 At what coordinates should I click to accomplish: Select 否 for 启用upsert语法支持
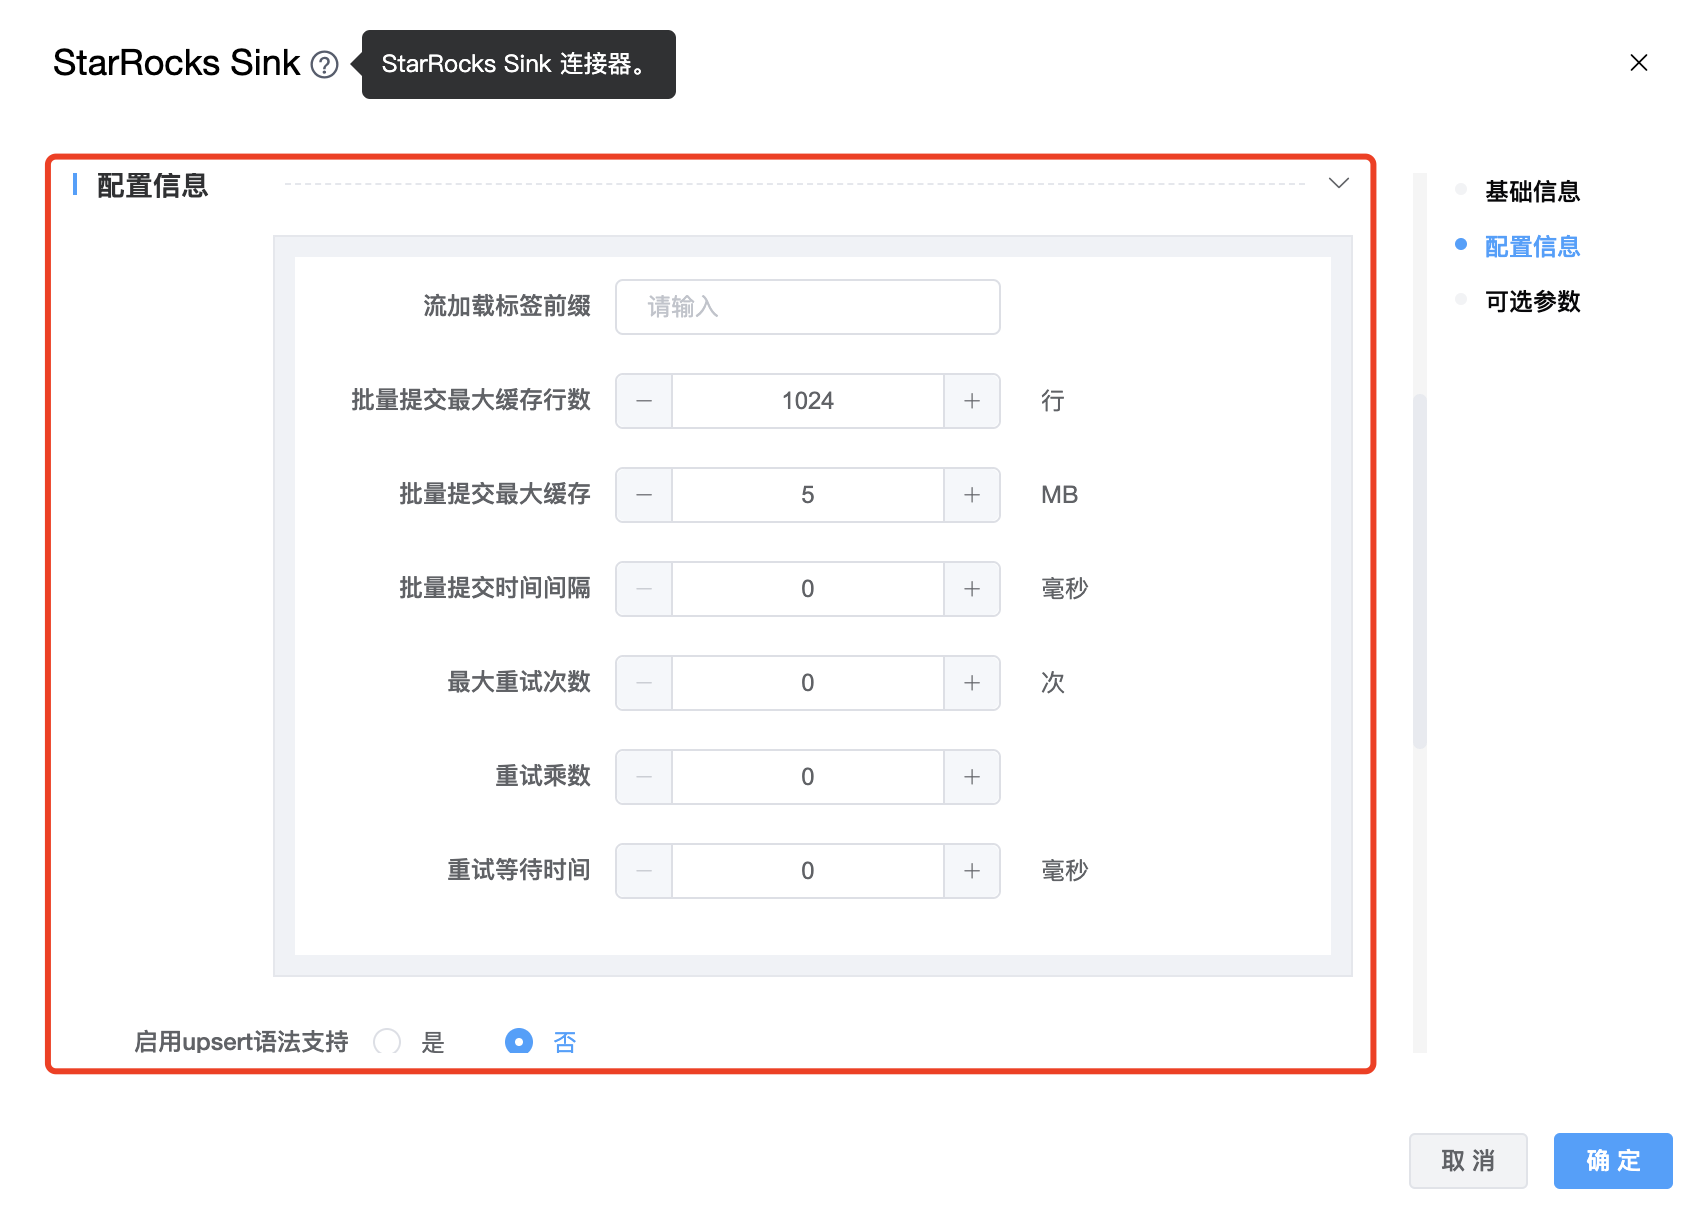[x=519, y=1042]
